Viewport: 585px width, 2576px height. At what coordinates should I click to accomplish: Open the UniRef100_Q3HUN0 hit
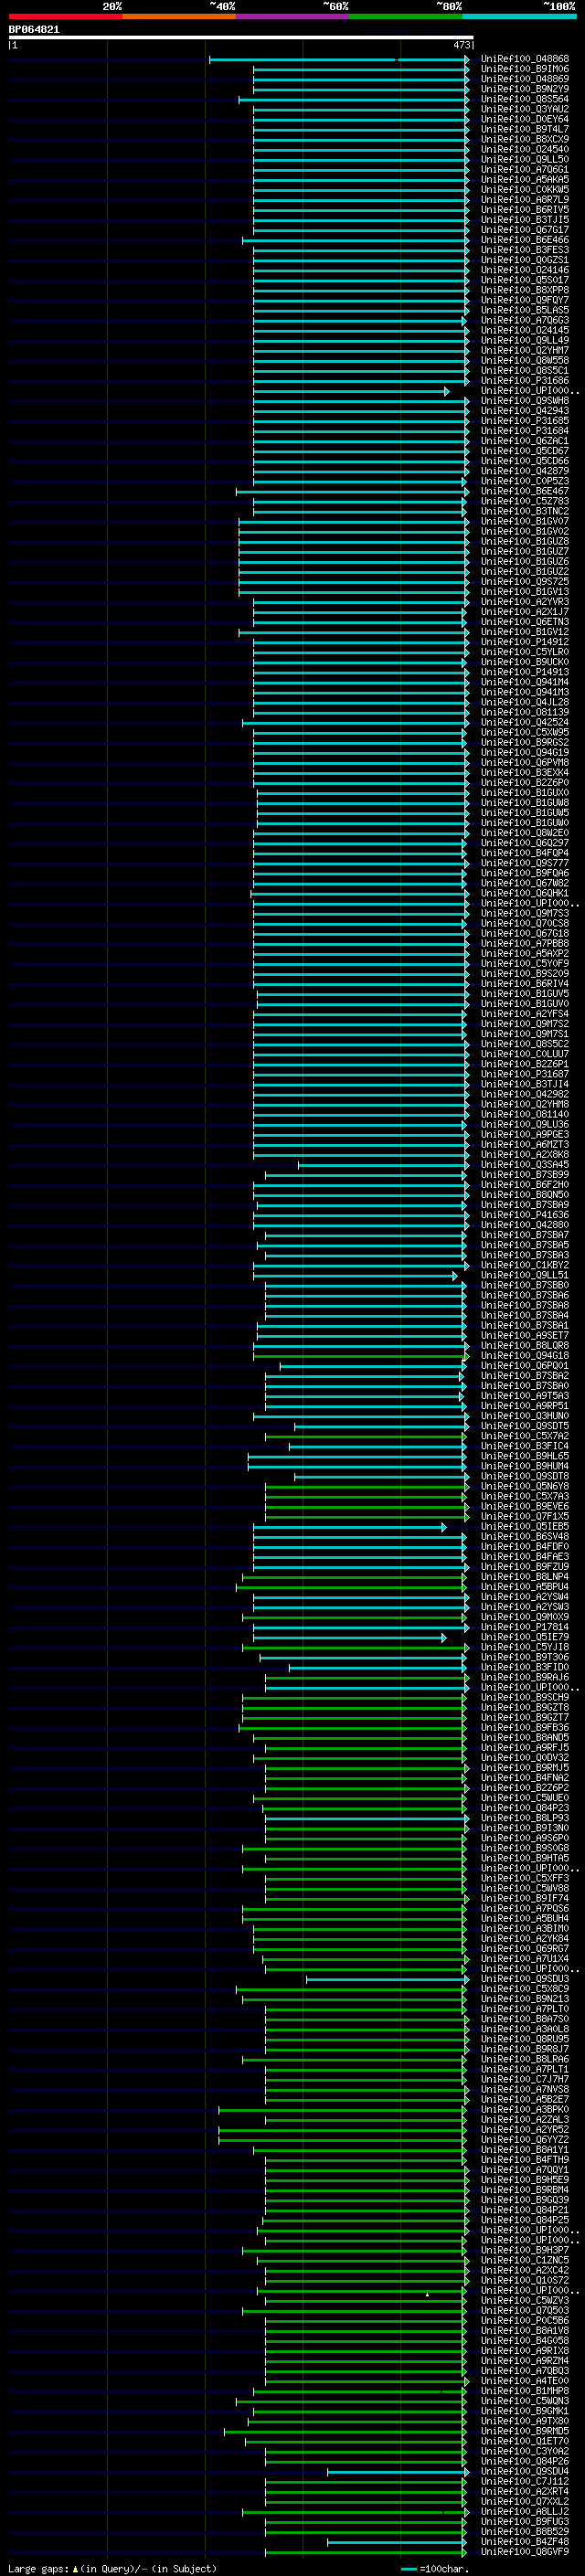tap(525, 1416)
